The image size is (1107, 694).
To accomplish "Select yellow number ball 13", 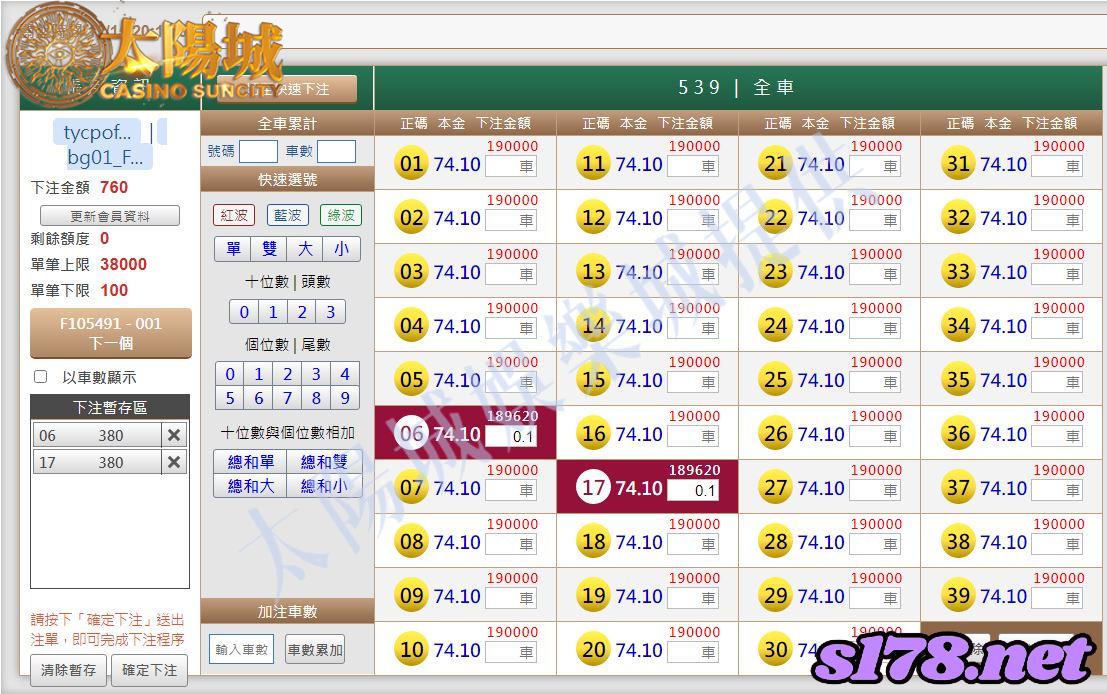I will 594,272.
